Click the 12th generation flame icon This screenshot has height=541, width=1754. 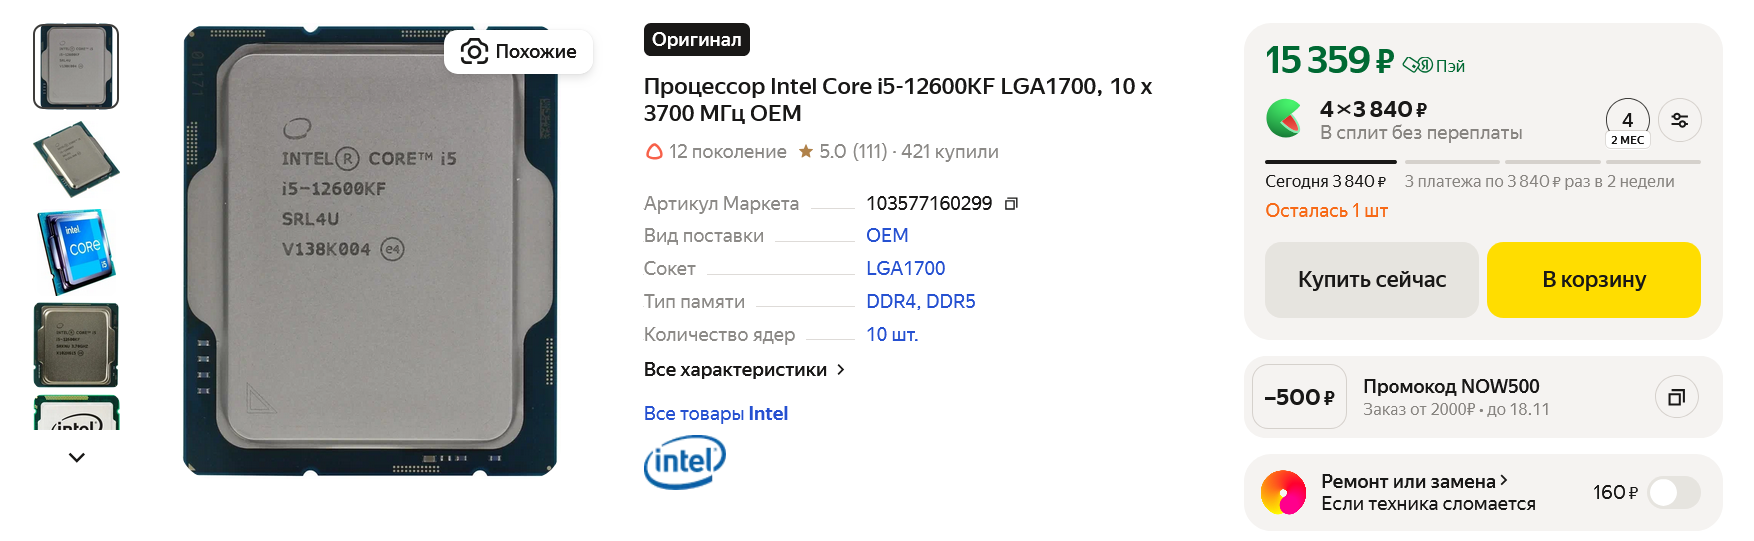click(654, 152)
